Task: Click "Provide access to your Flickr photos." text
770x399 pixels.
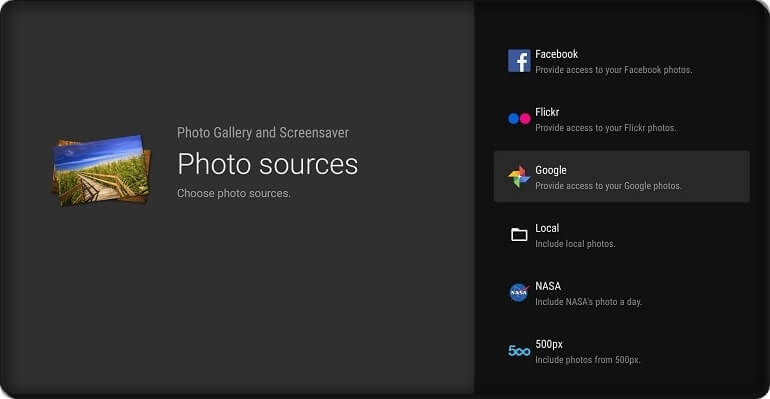Action: 605,128
